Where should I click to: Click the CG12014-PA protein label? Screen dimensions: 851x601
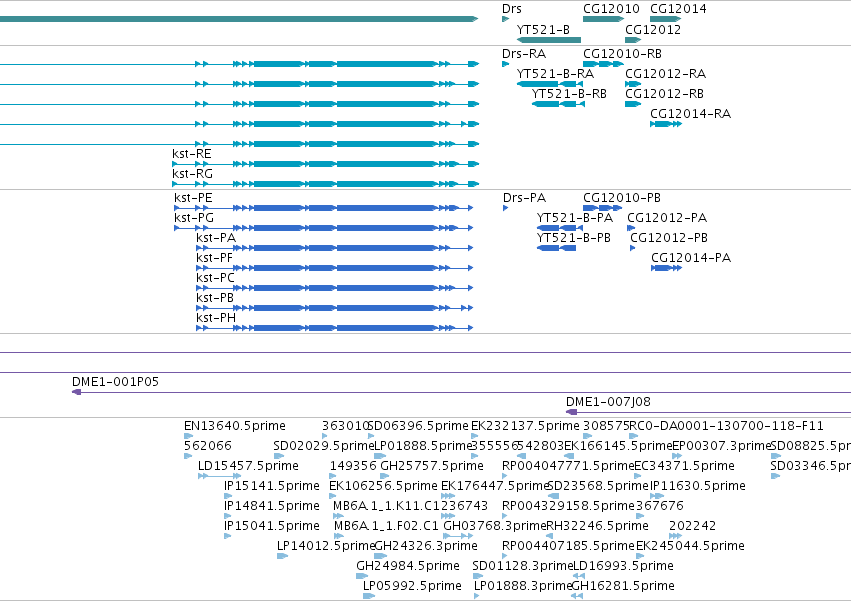pos(691,258)
